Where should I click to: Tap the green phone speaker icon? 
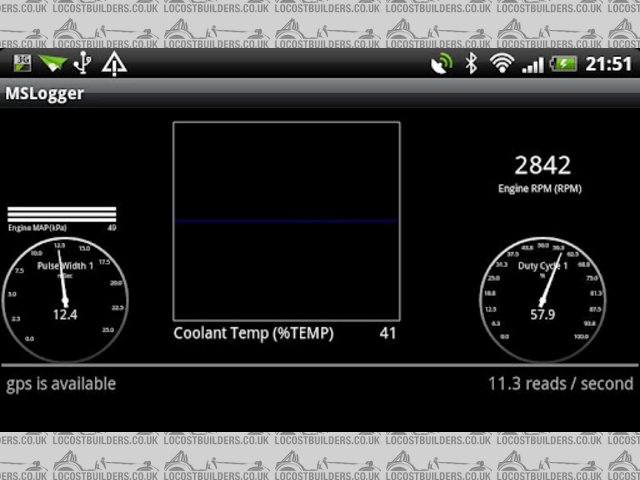click(x=441, y=64)
